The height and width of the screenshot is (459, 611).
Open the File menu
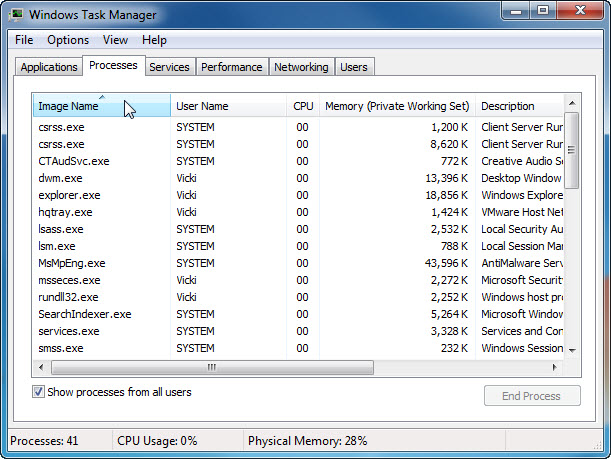(x=24, y=40)
